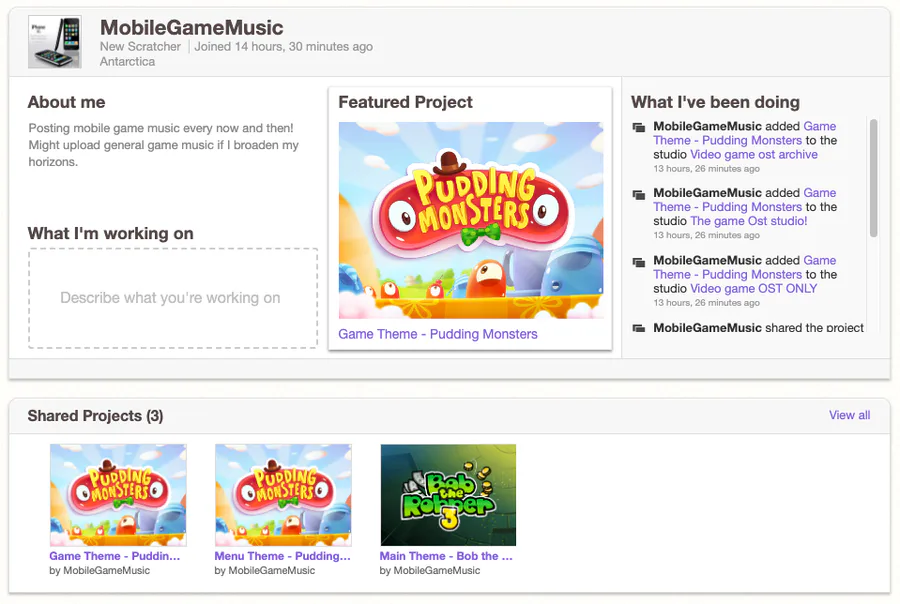
Task: Open the featured Pudding Monsters project image
Action: (x=471, y=220)
